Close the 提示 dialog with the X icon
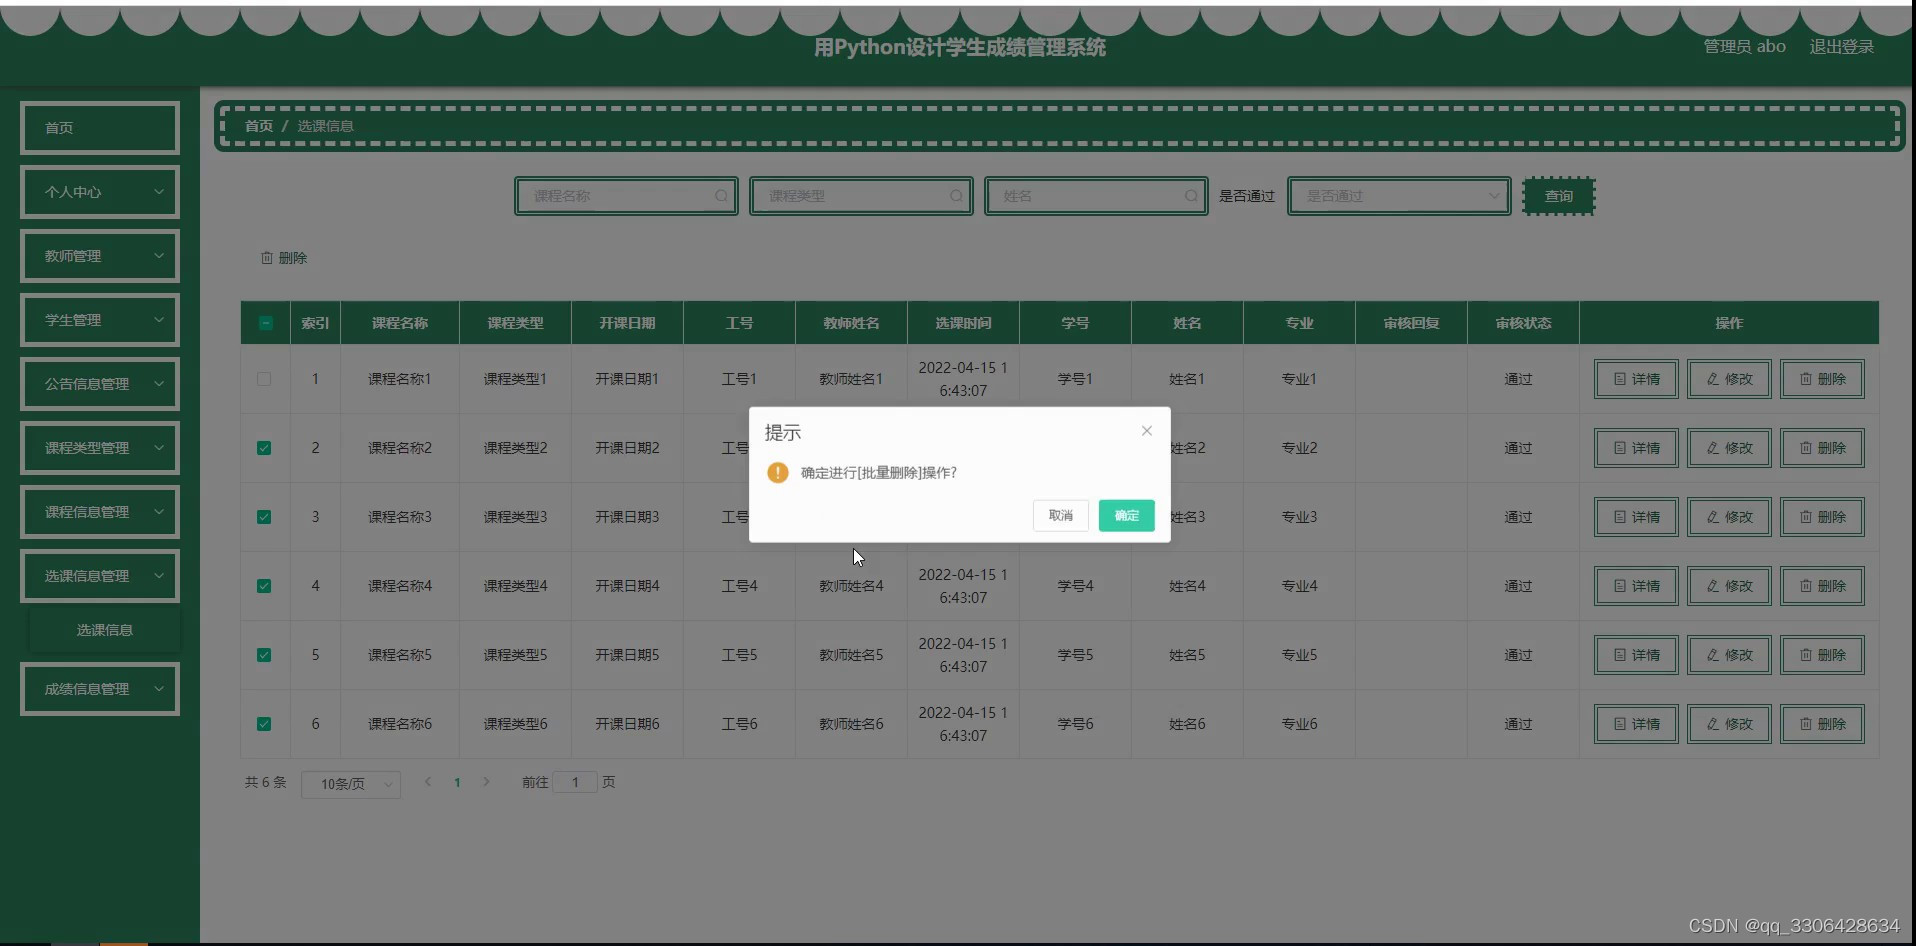1916x946 pixels. (x=1147, y=431)
